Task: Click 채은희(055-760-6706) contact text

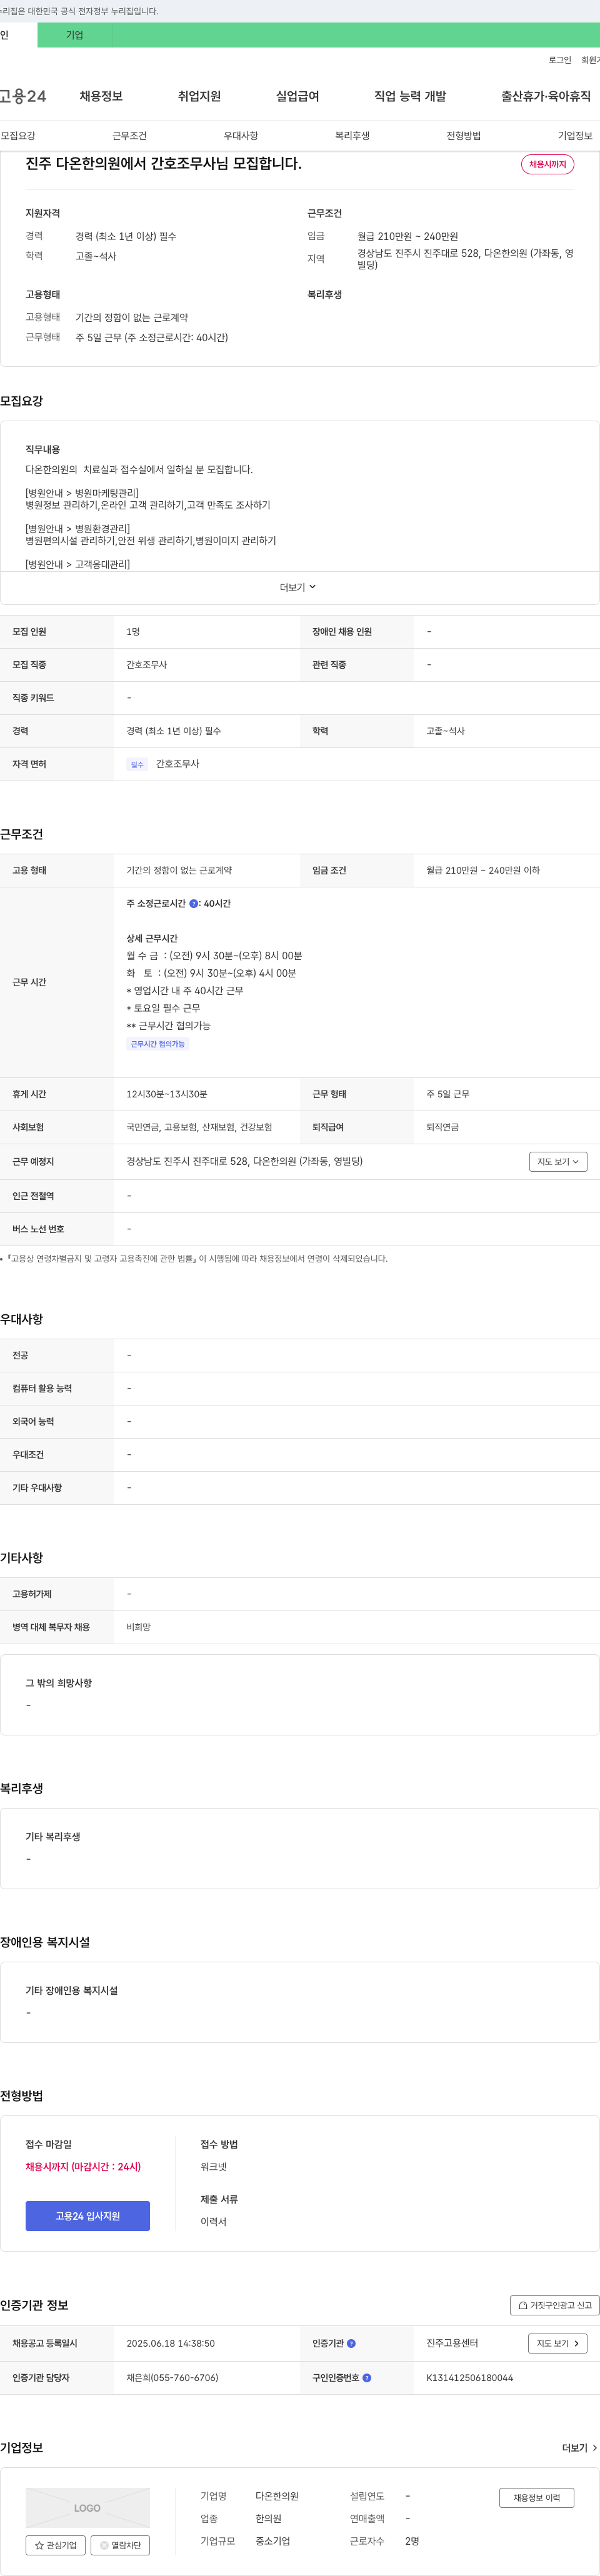Action: 172,2378
